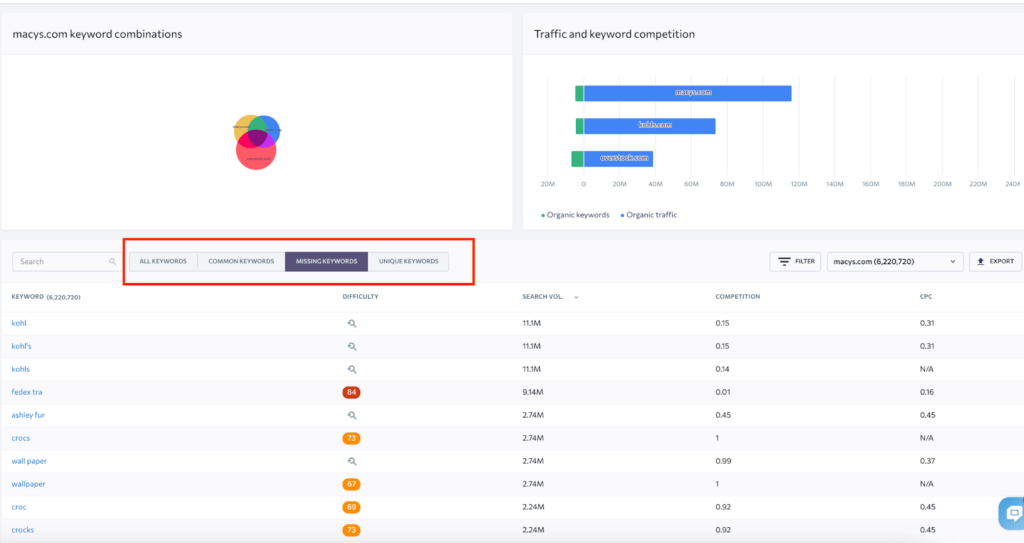
Task: Check difficulty for wall paper keyword
Action: [x=352, y=461]
